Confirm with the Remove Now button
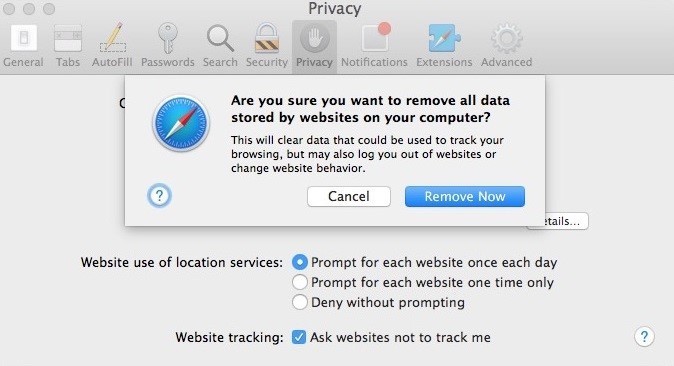 coord(465,196)
